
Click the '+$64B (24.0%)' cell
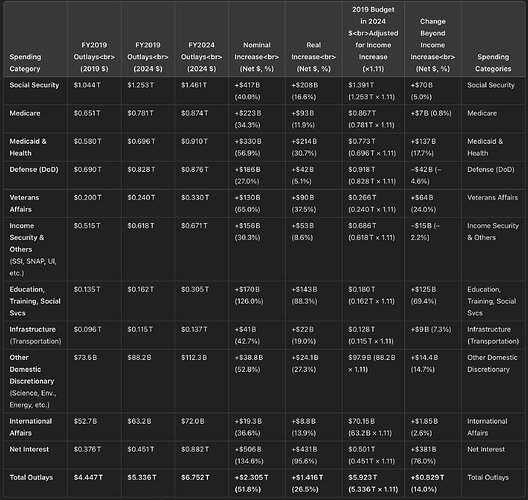(x=423, y=203)
